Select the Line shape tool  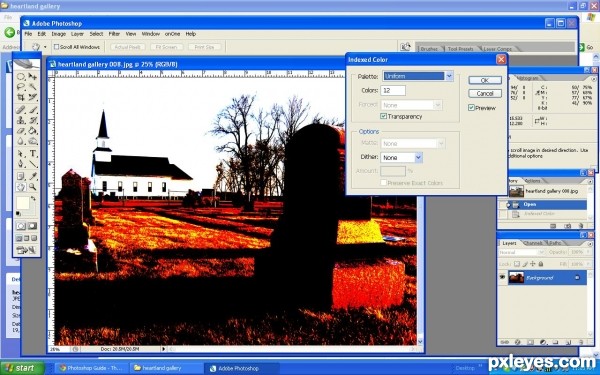(33, 164)
